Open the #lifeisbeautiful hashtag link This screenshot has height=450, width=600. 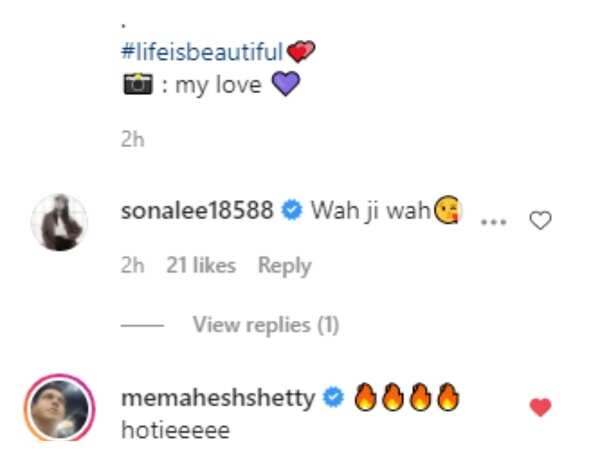coord(201,51)
